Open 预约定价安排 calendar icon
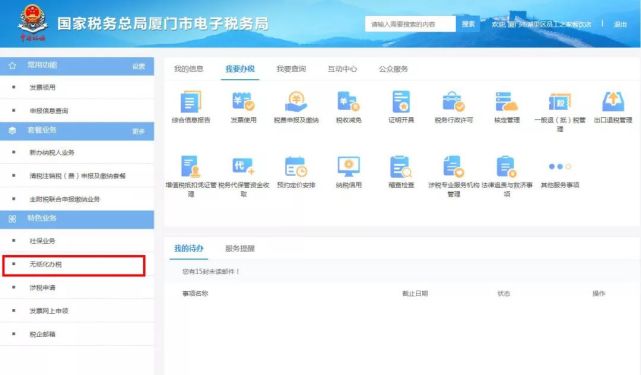The height and width of the screenshot is (375, 641). (296, 166)
